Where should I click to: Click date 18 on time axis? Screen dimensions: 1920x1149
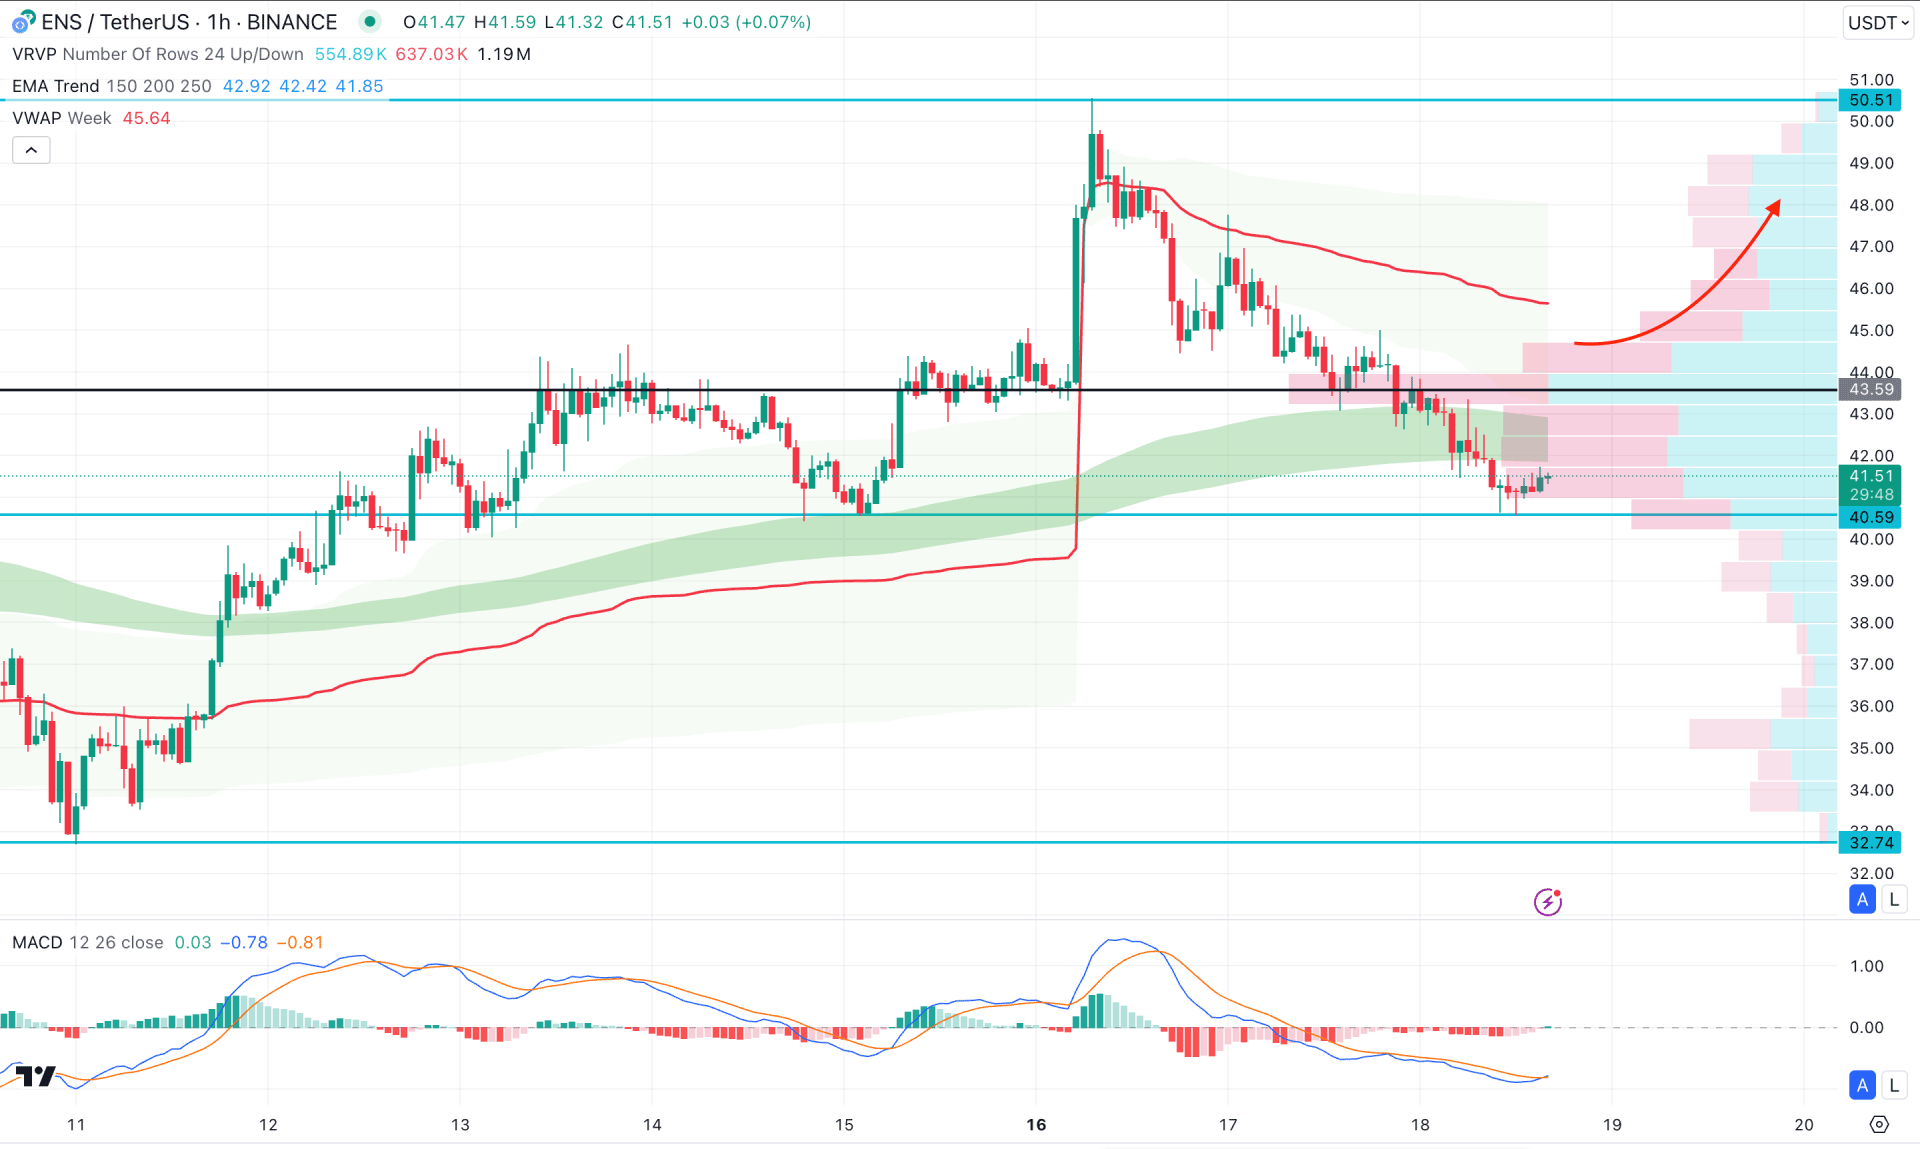(1420, 1124)
